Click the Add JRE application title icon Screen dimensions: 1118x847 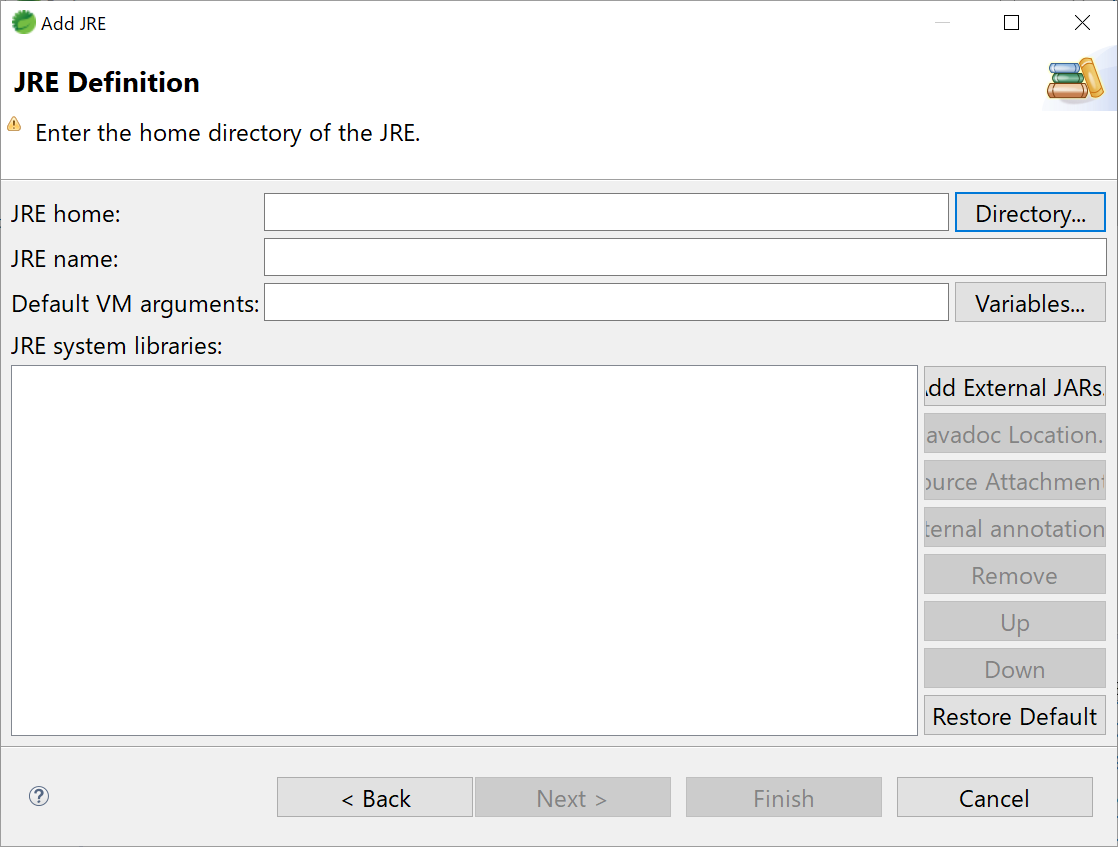pos(24,22)
